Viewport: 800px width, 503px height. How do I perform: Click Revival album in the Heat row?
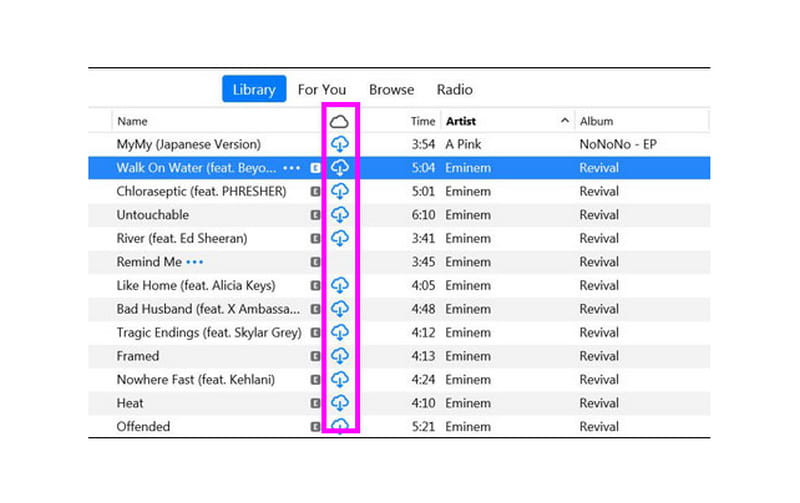click(599, 403)
